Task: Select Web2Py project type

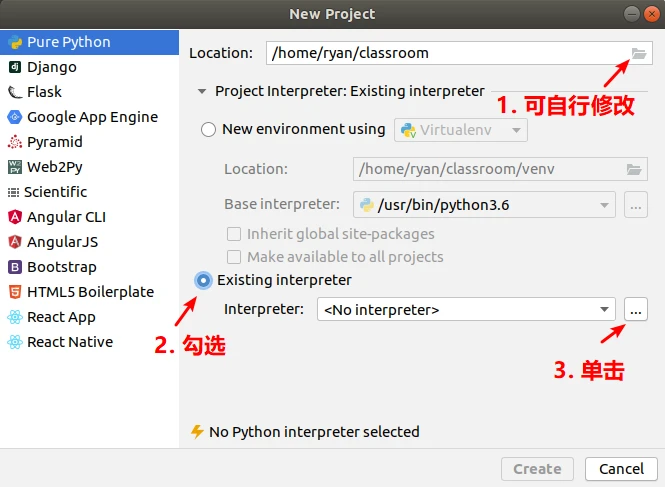Action: [89, 167]
